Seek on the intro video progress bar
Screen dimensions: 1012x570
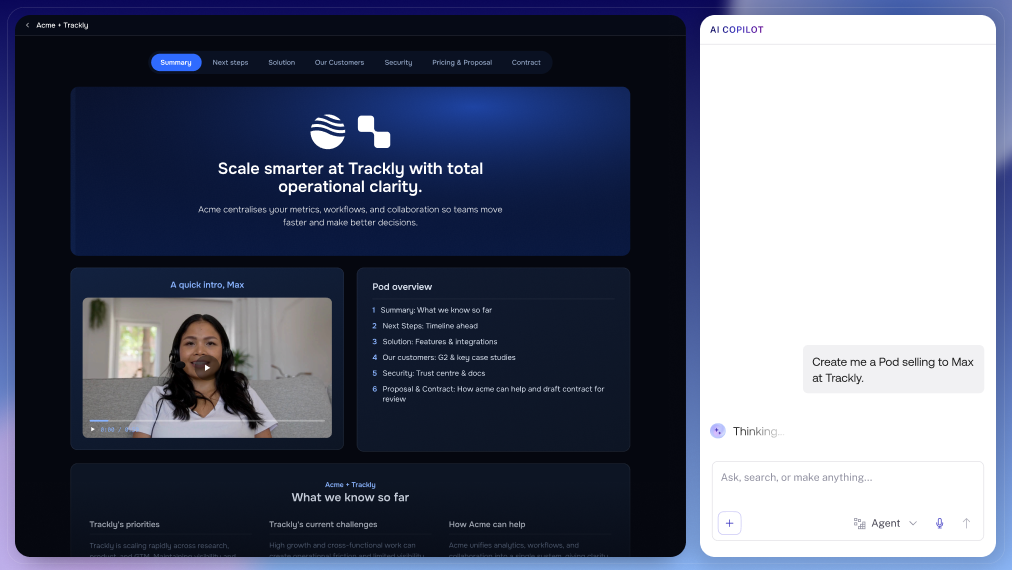[x=207, y=421]
